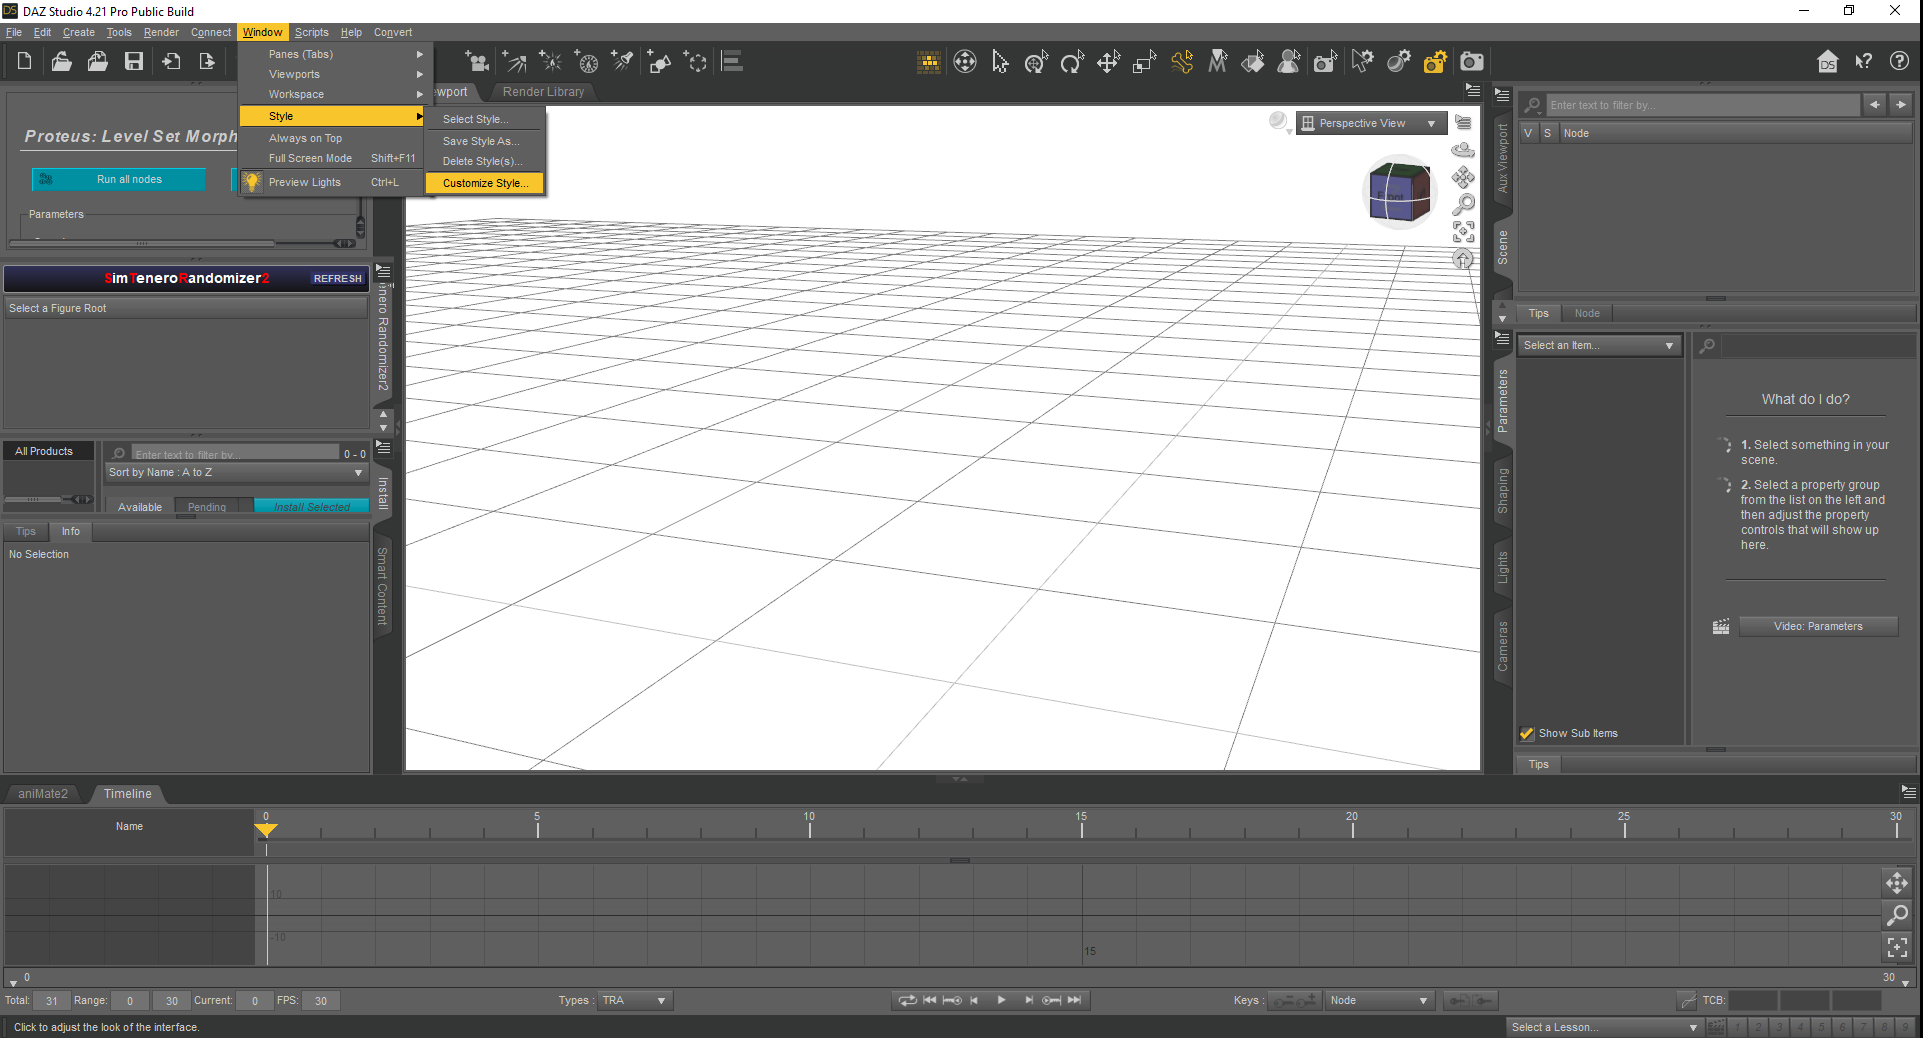
Task: Create a new distant light
Action: tap(514, 62)
